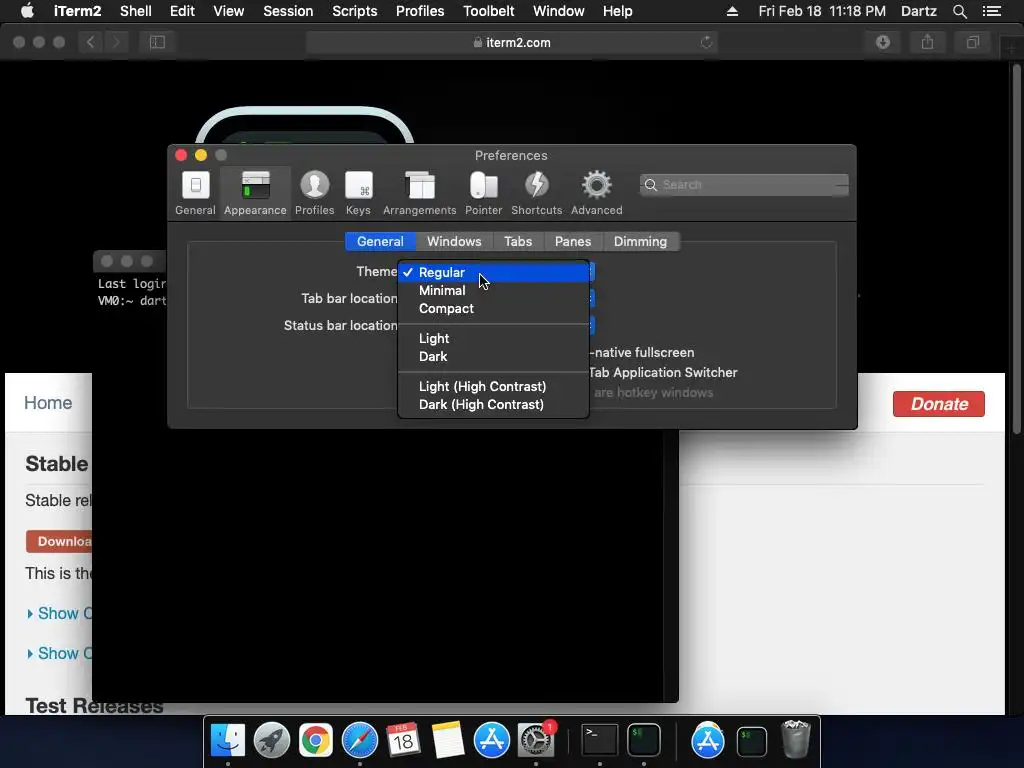Open the Toolbelt menu
This screenshot has height=768, width=1024.
(x=488, y=11)
